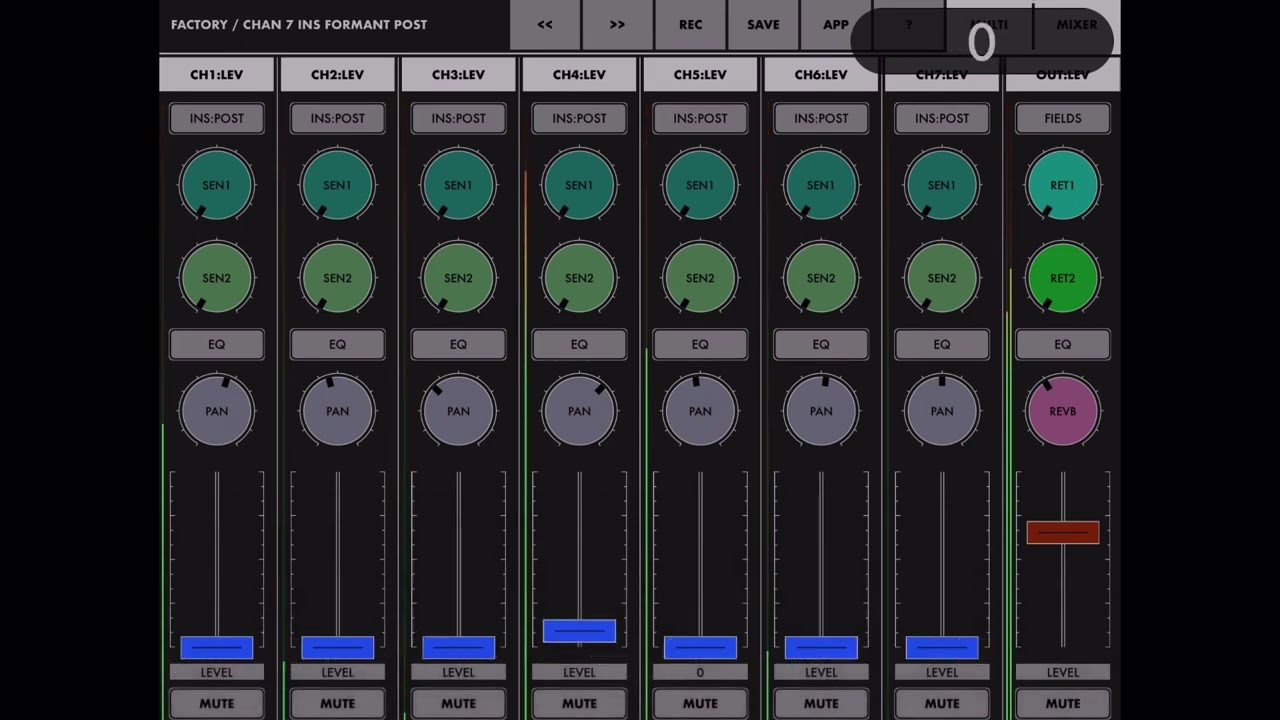
Task: Toggle channel 1 INS:POST insert routing
Action: tap(216, 118)
